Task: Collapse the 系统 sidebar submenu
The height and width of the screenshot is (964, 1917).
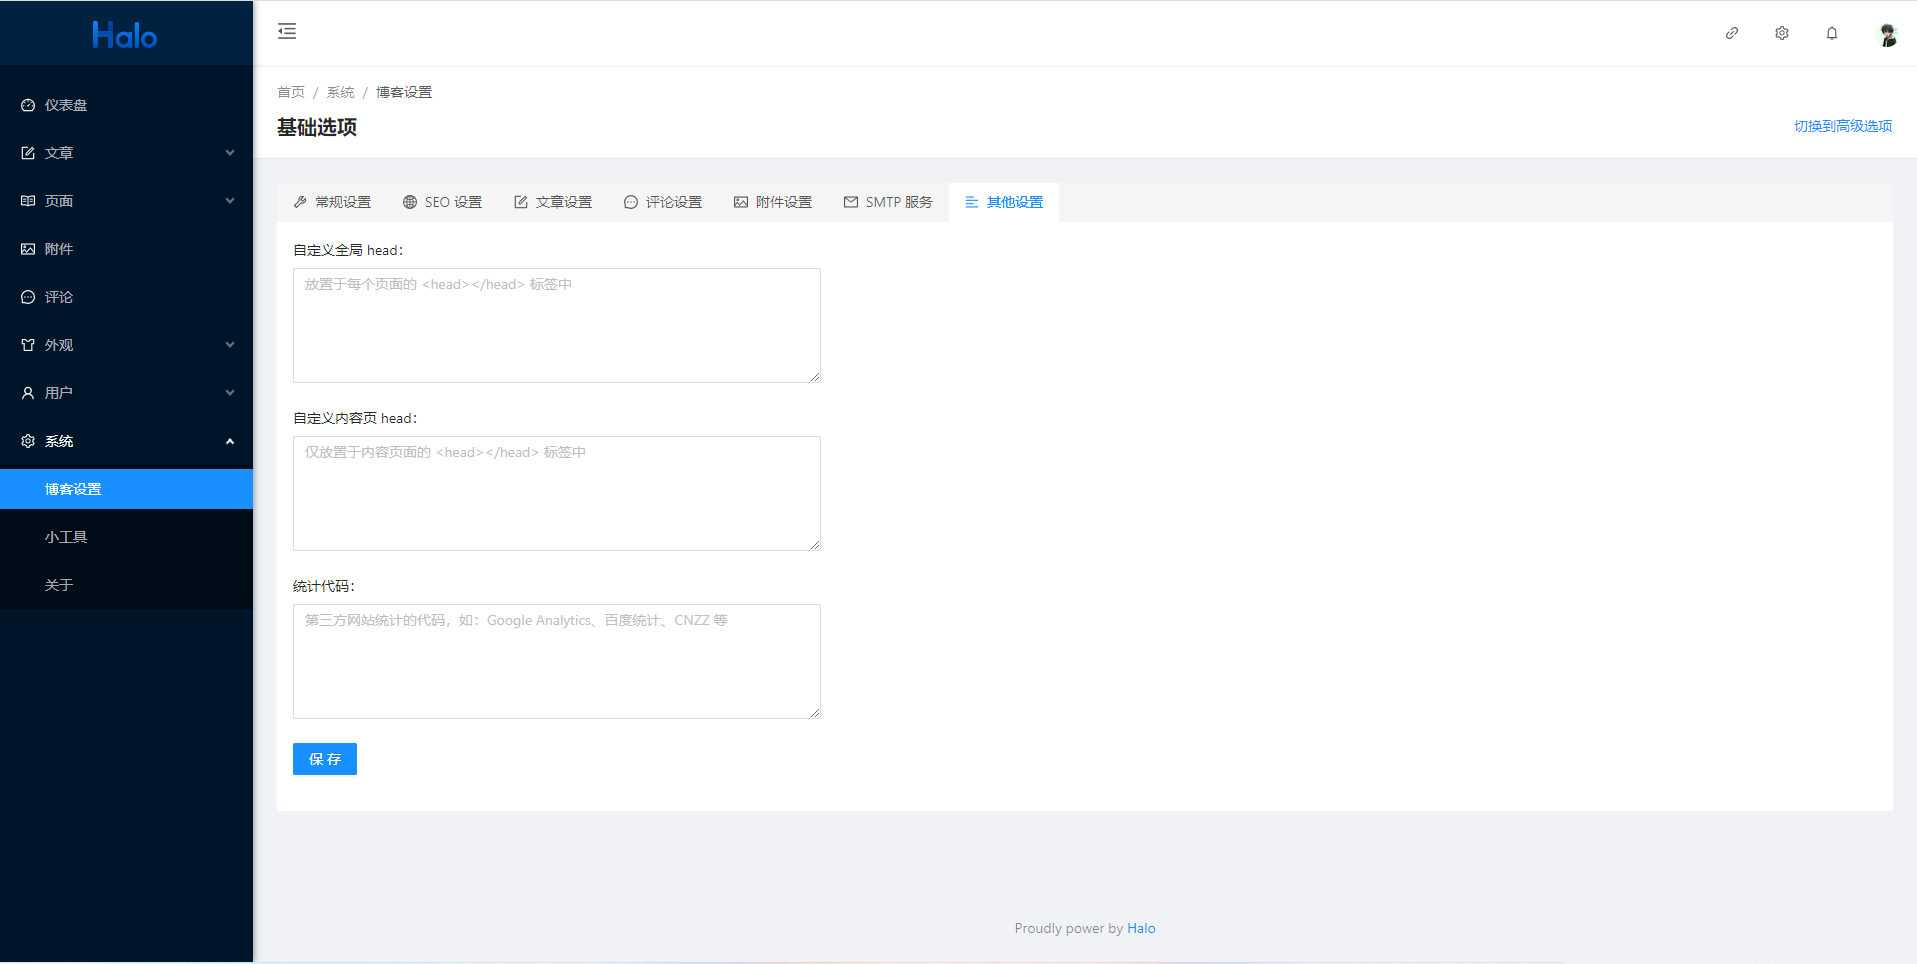Action: [126, 441]
